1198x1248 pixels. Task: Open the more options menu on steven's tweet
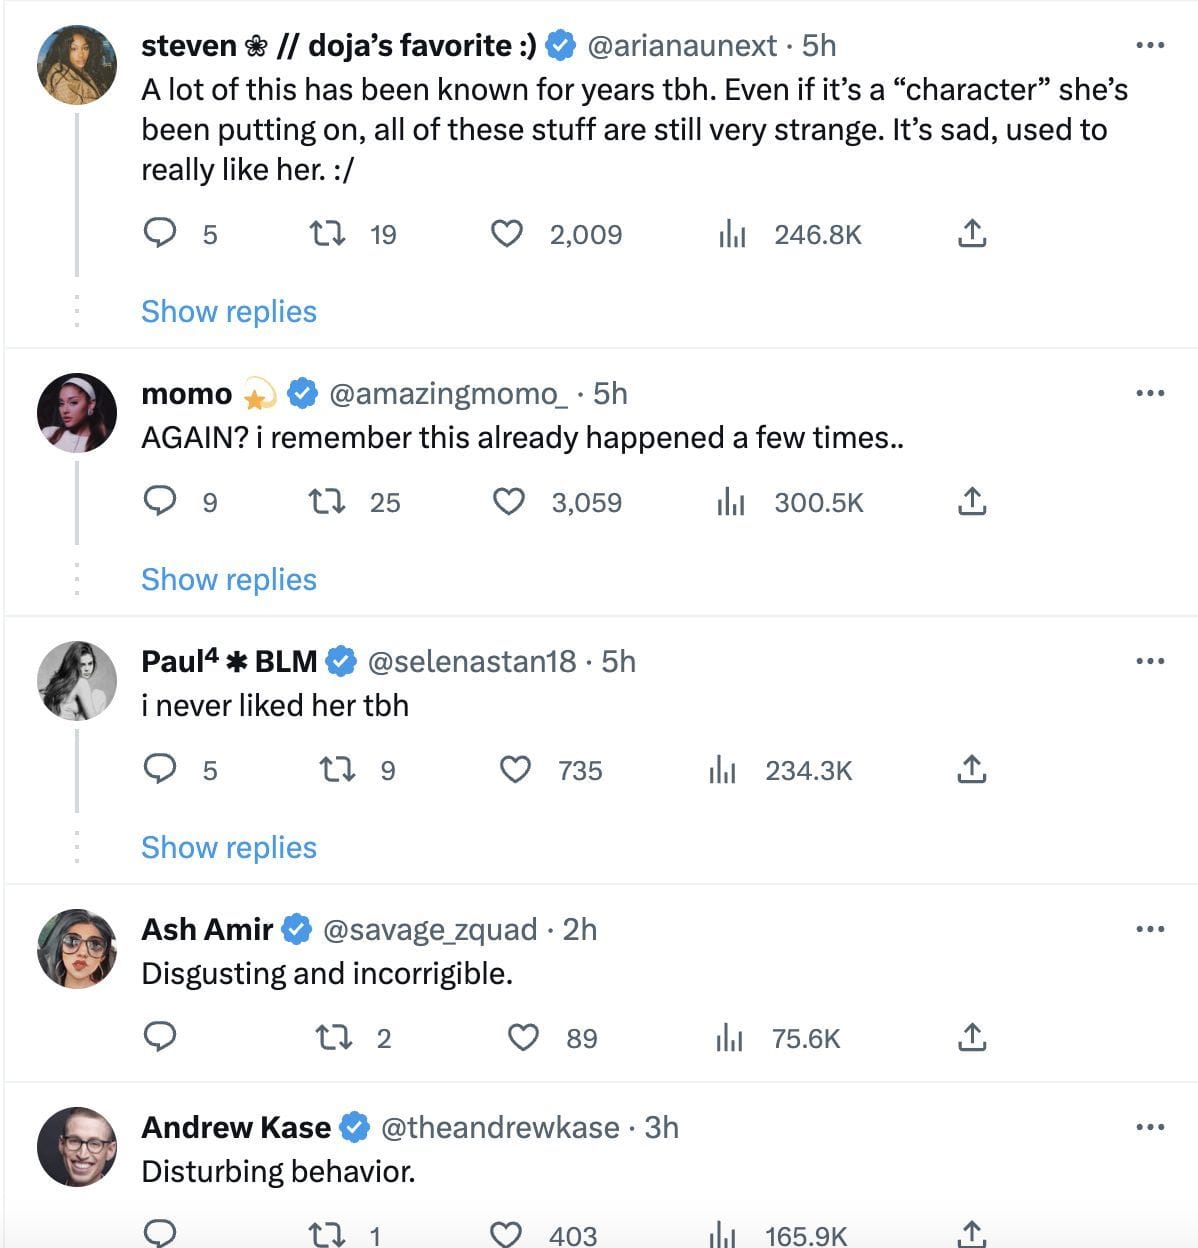click(x=1151, y=45)
